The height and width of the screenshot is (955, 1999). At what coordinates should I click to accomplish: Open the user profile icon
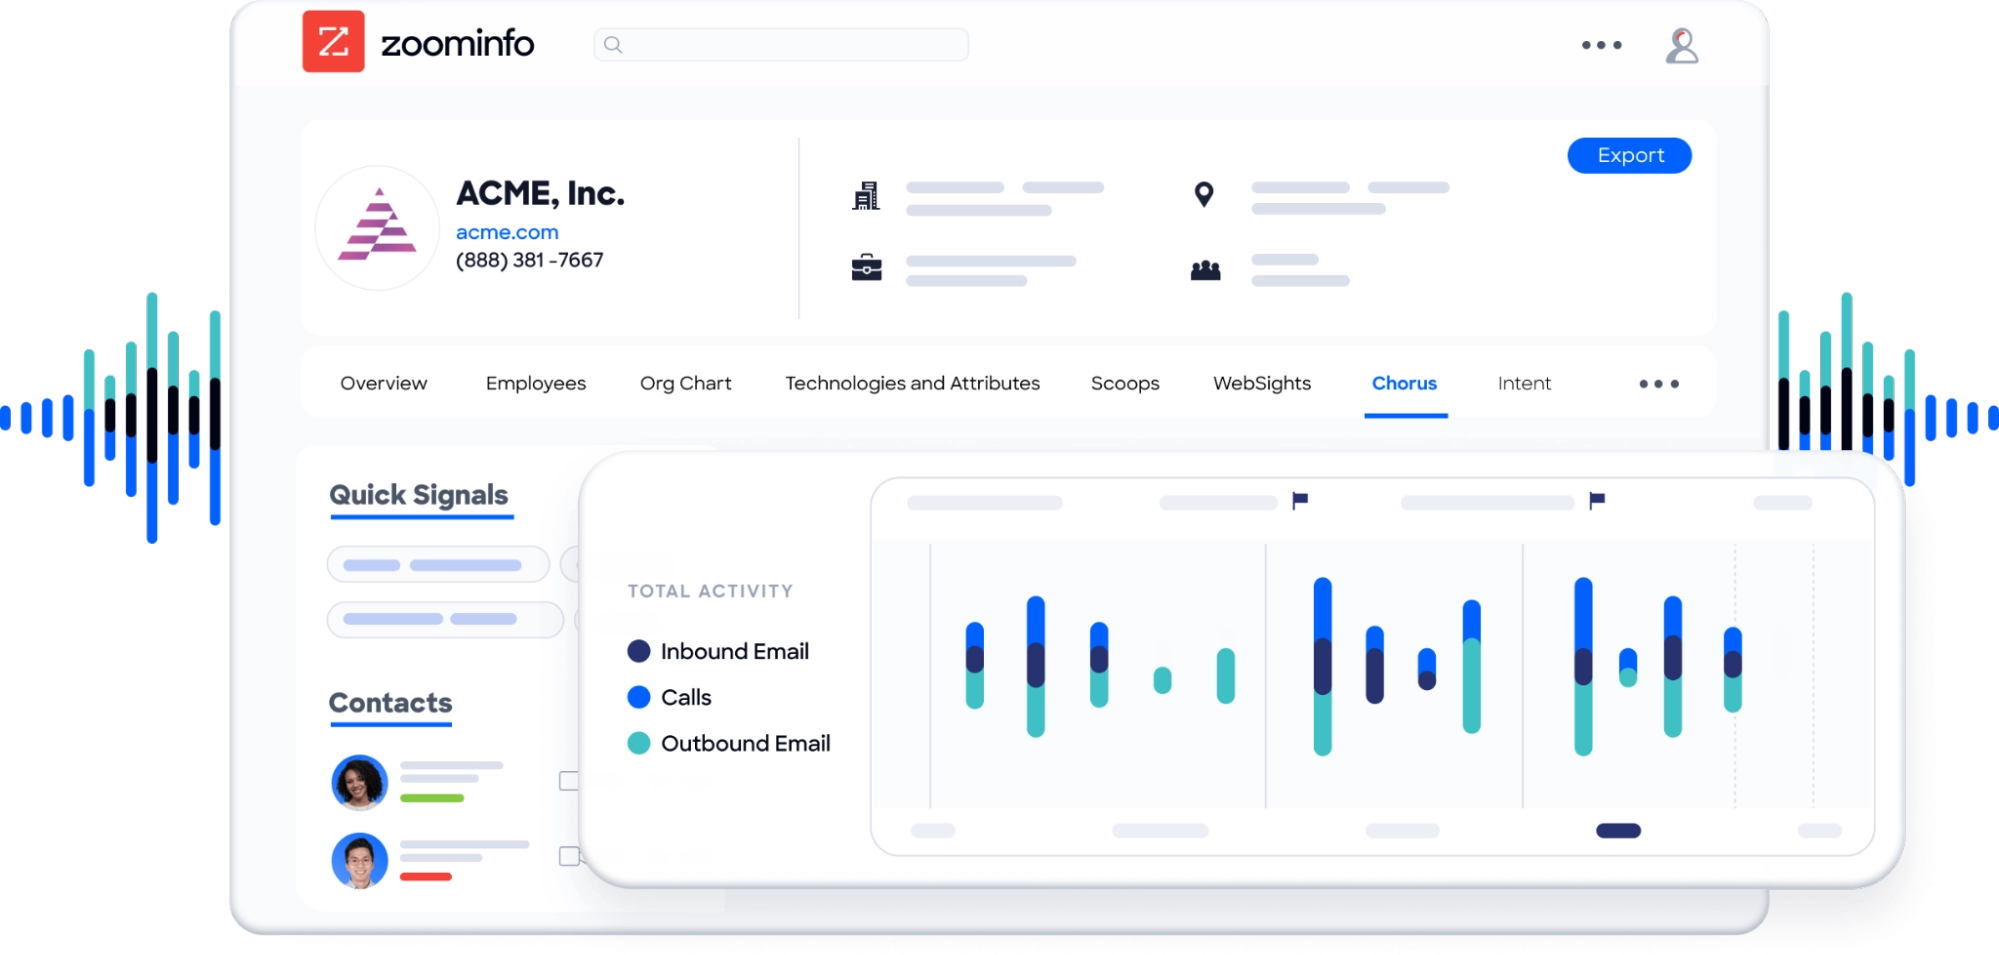(x=1682, y=44)
